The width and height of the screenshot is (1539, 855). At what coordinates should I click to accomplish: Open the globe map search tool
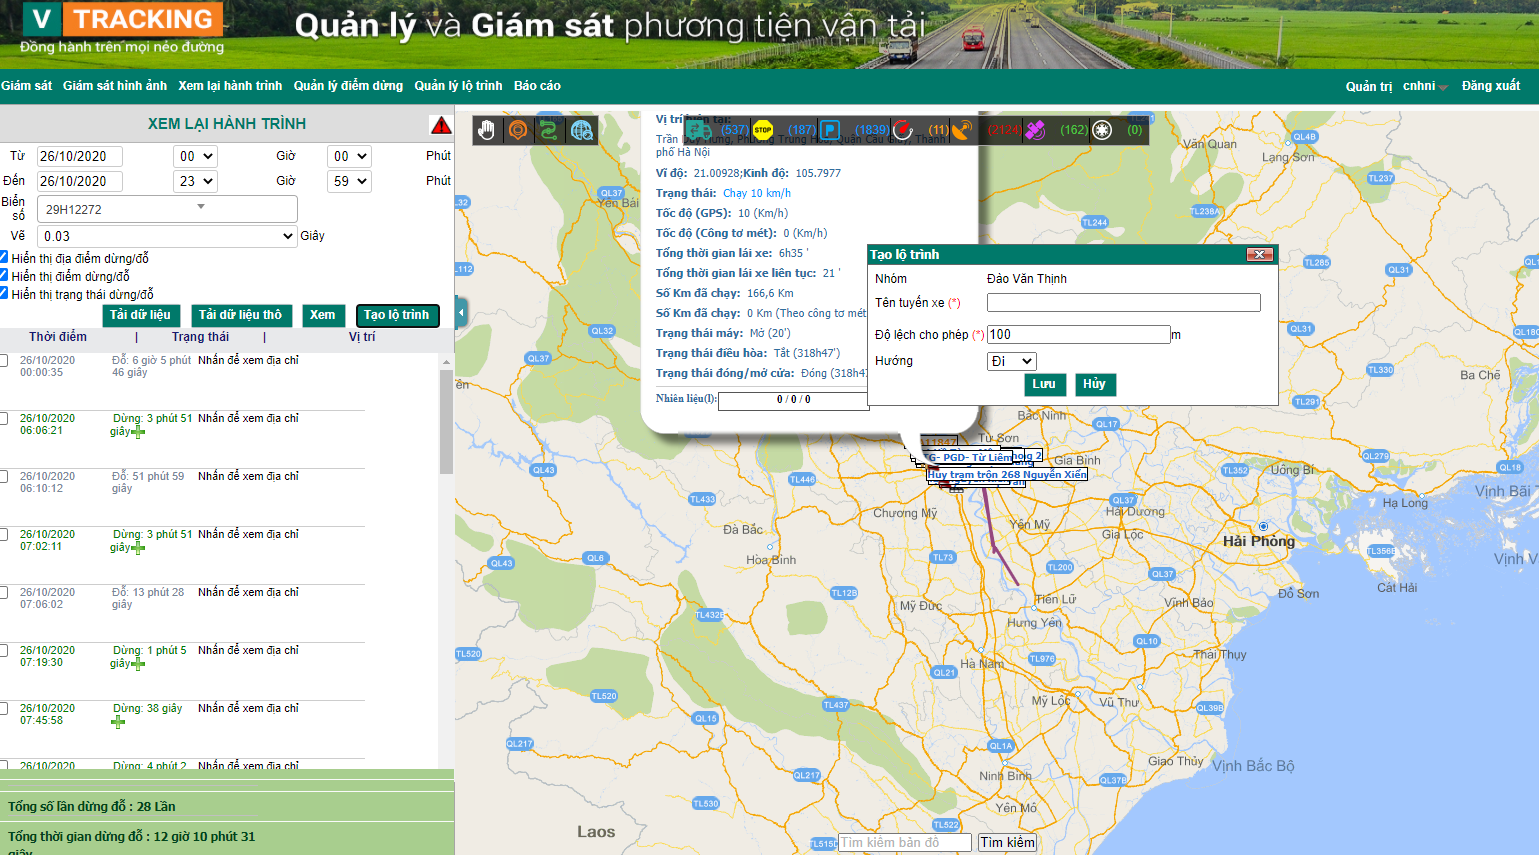pyautogui.click(x=582, y=130)
